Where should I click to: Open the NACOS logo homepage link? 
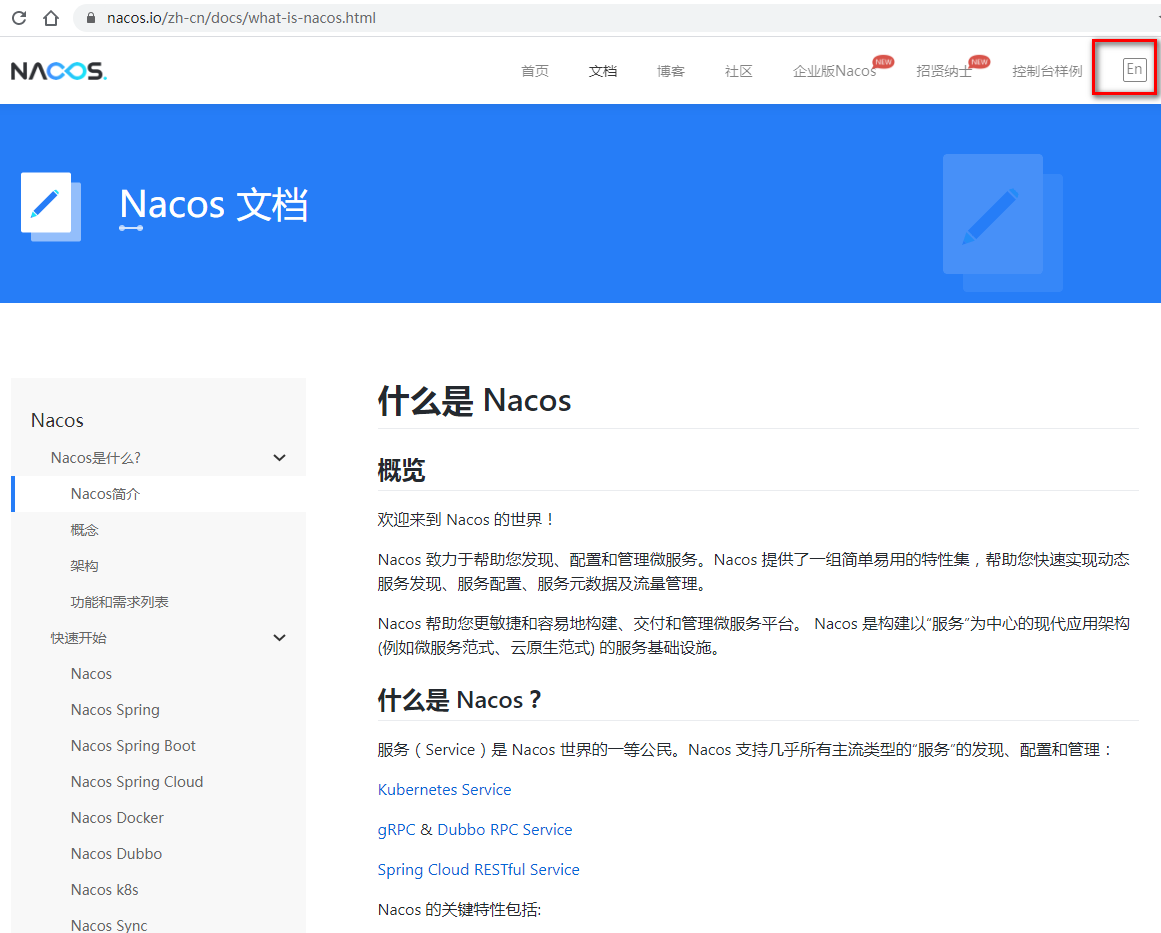click(58, 71)
